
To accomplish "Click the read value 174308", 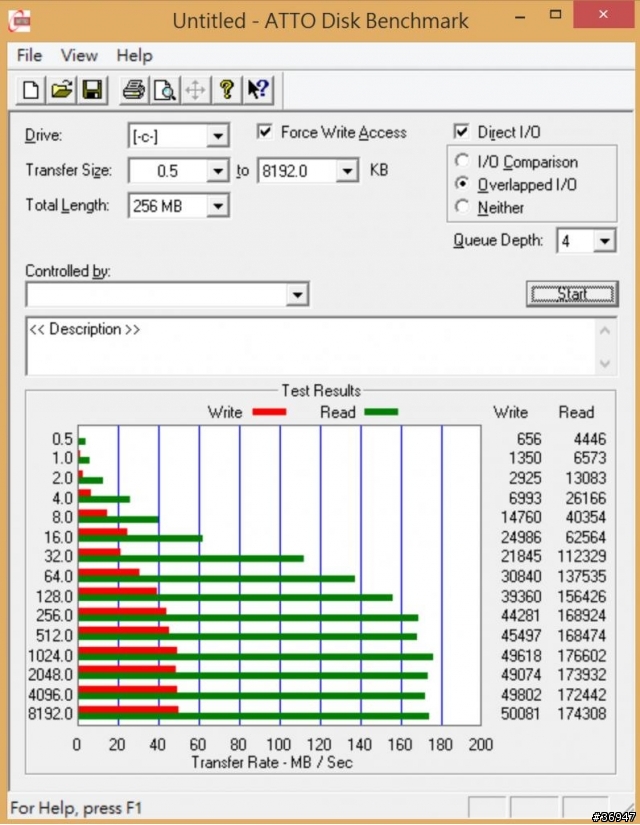I will coord(582,713).
